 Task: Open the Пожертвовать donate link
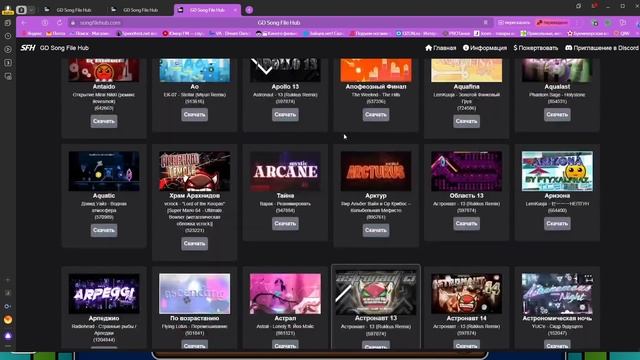(x=536, y=48)
